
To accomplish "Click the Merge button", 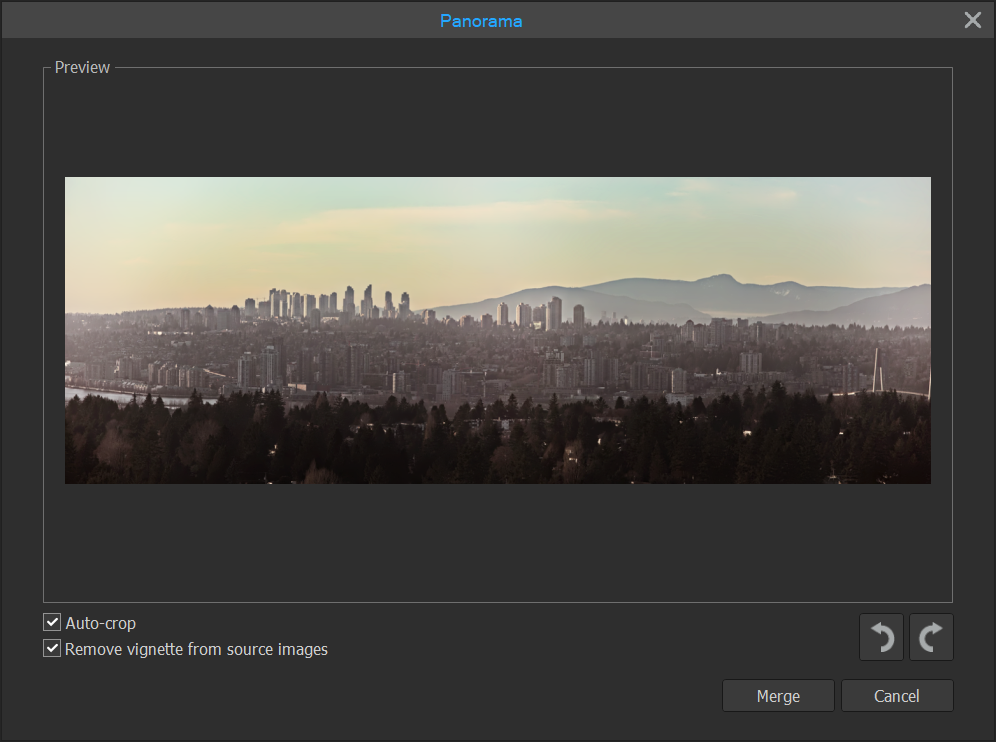I will [x=778, y=696].
